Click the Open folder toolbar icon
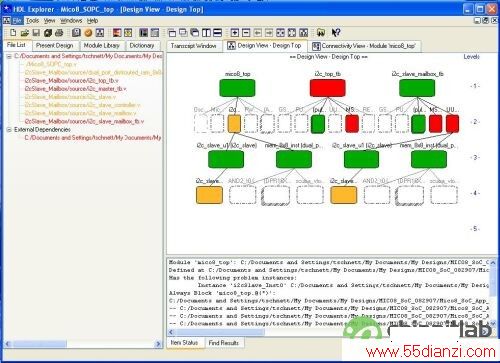Screen dimensions: 500x363 click(25, 33)
